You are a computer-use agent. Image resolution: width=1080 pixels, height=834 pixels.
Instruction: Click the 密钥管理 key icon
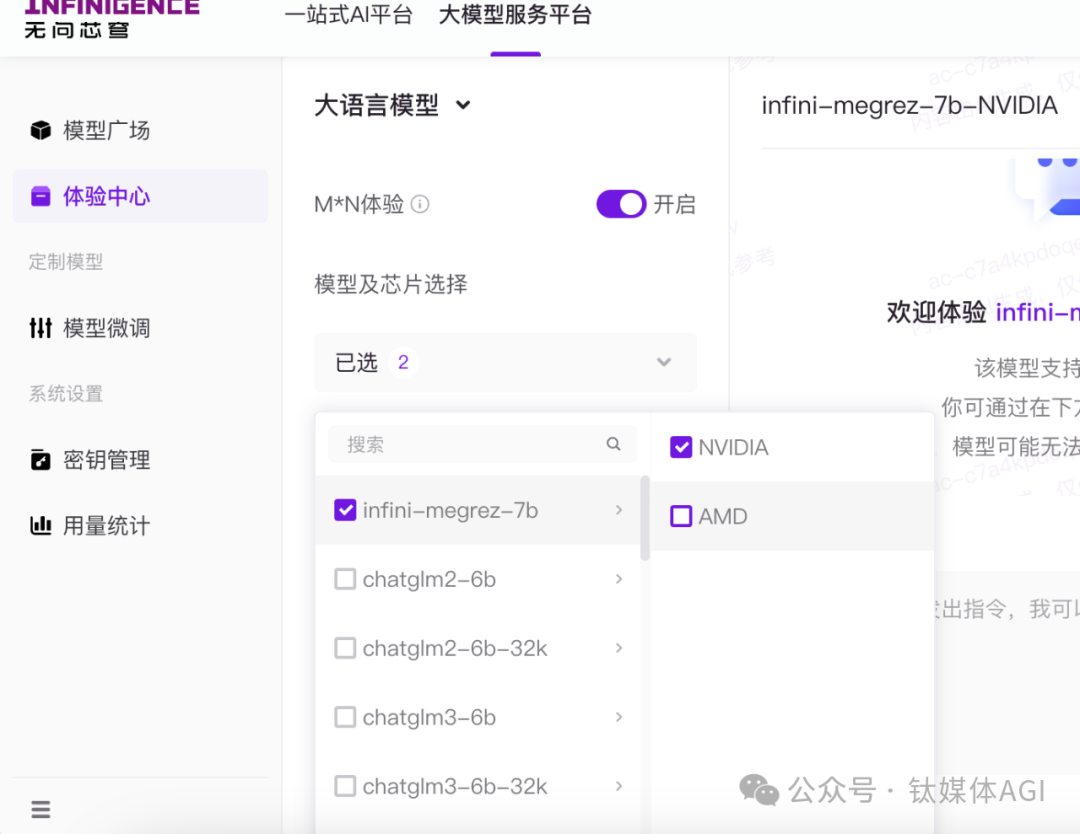40,460
